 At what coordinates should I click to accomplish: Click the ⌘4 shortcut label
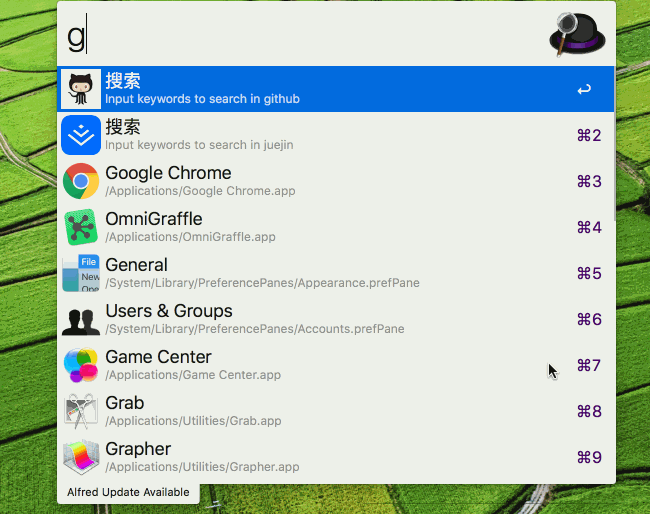(589, 228)
